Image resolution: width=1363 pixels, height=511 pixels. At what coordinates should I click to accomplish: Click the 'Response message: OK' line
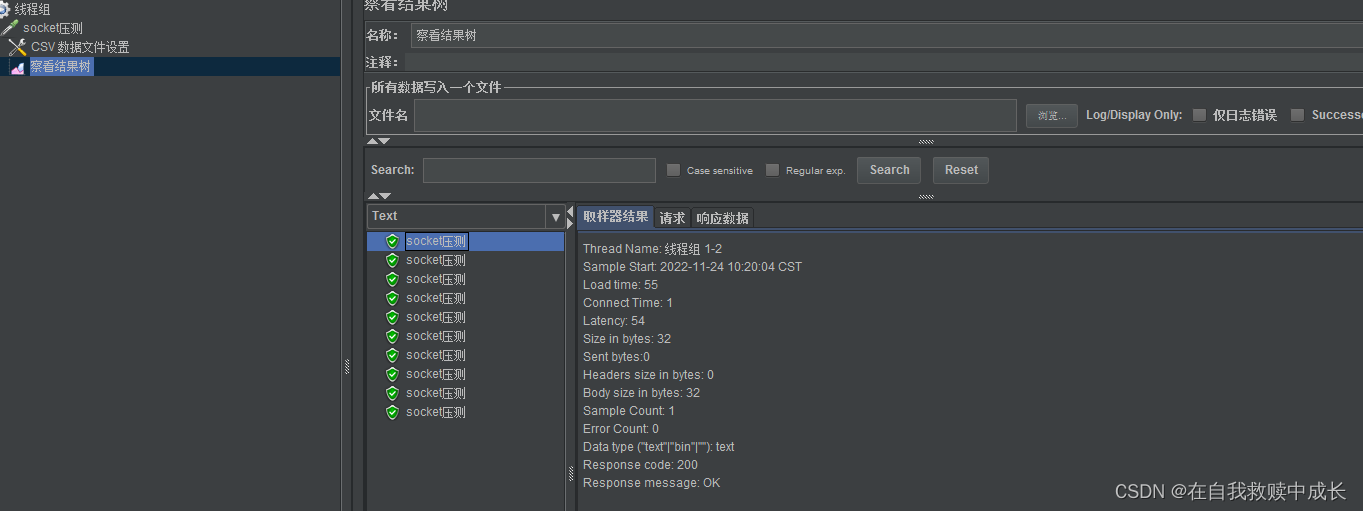click(651, 483)
